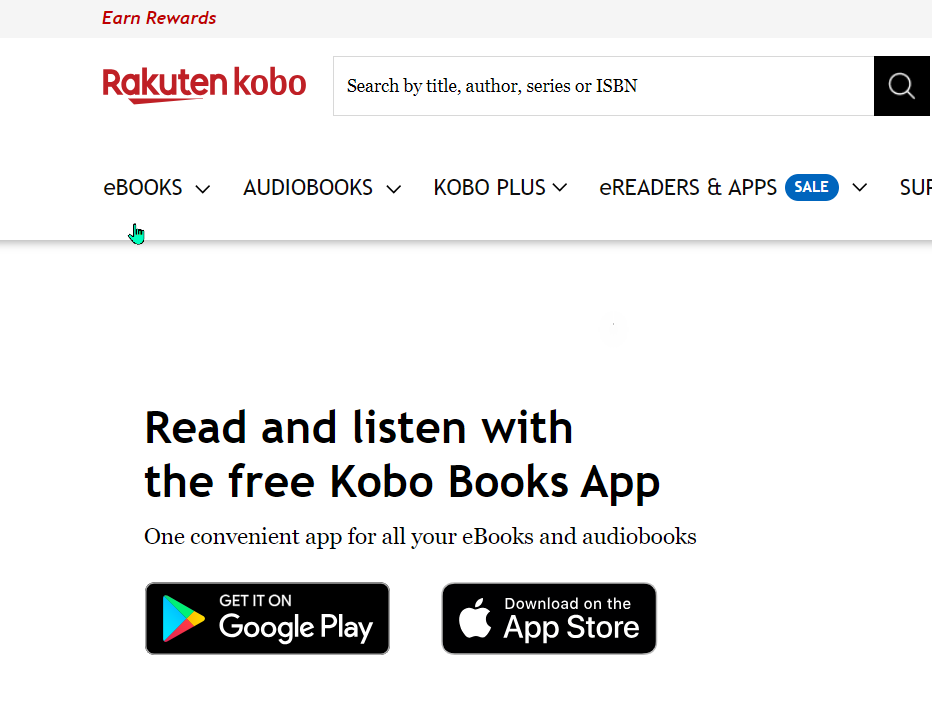Follow the Earn Rewards link
932x712 pixels.
(x=159, y=18)
